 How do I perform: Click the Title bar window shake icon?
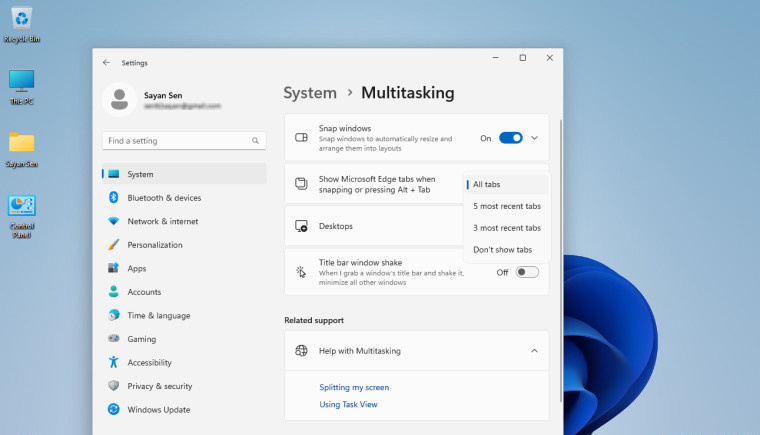click(301, 272)
